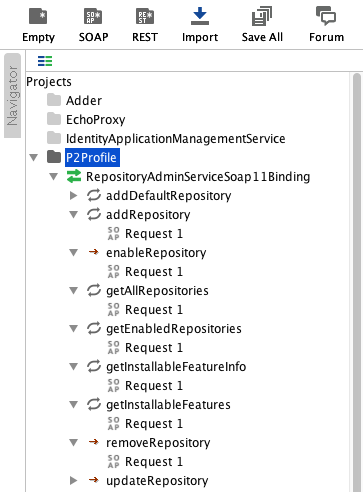This screenshot has width=363, height=492.
Task: Create an Empty project from the toolbar
Action: coord(38,25)
